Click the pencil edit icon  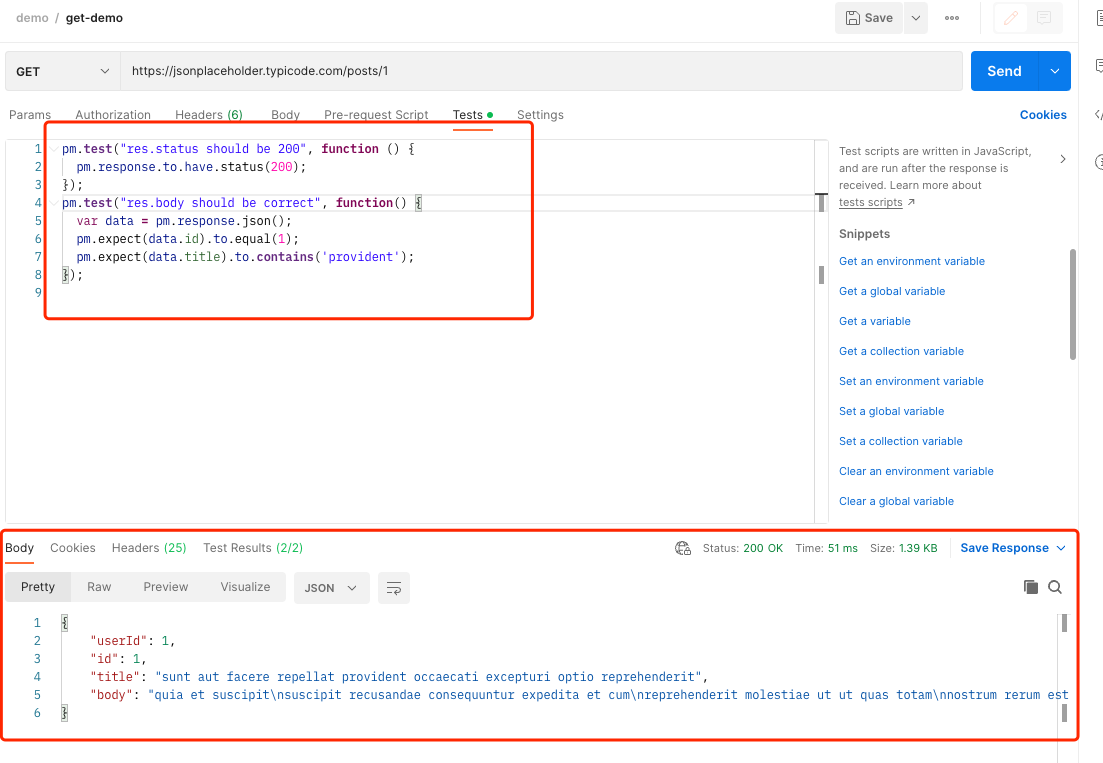tap(1011, 18)
